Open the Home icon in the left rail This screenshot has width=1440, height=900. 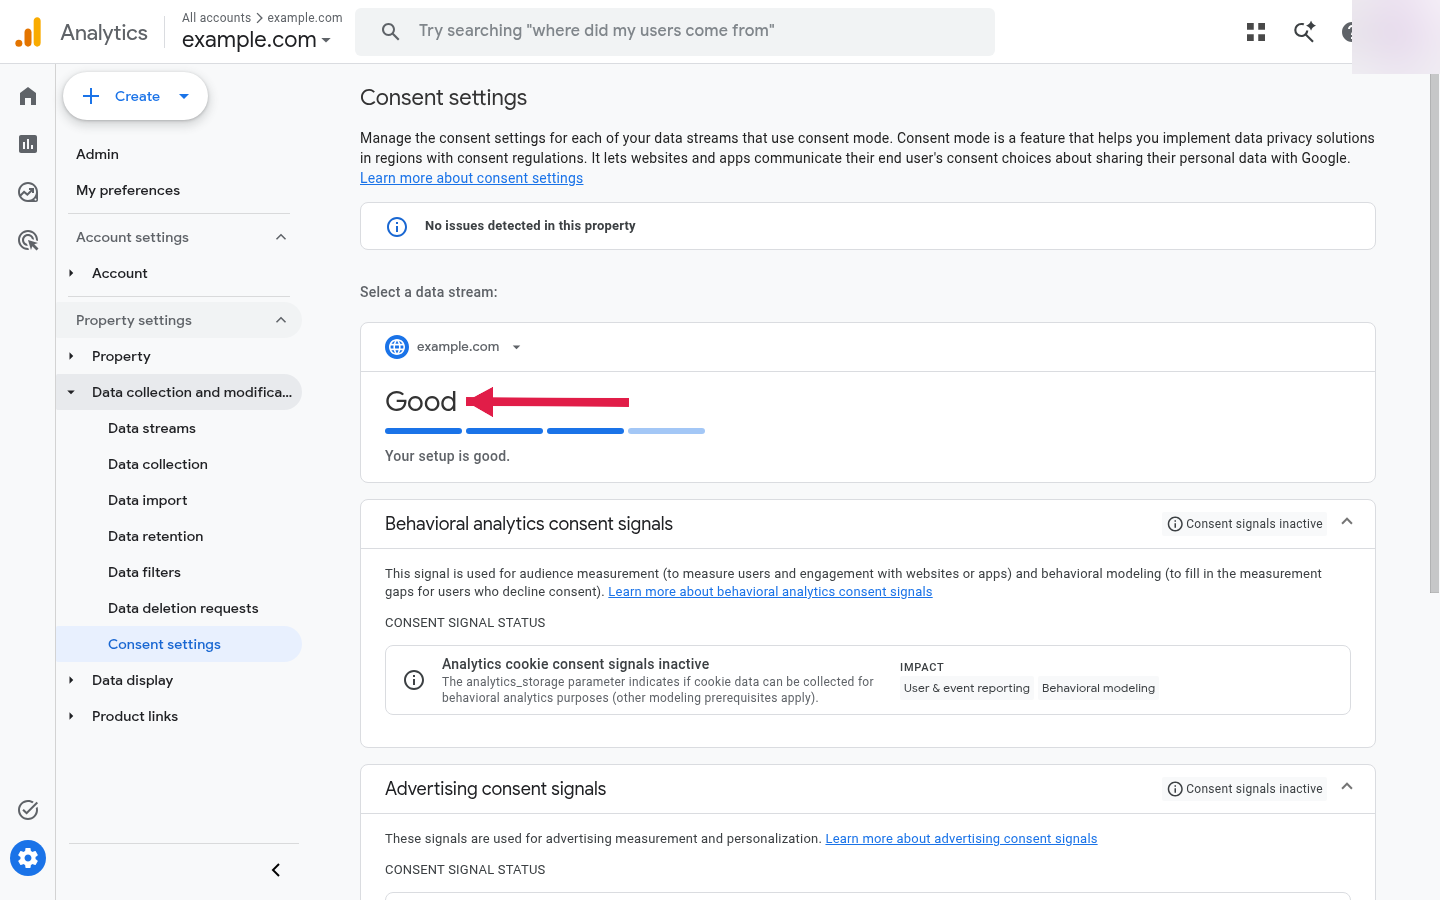click(x=28, y=96)
